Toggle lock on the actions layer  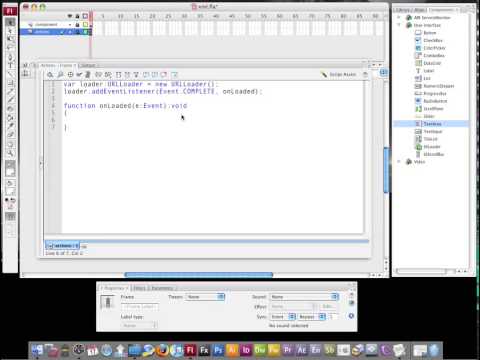pos(77,32)
